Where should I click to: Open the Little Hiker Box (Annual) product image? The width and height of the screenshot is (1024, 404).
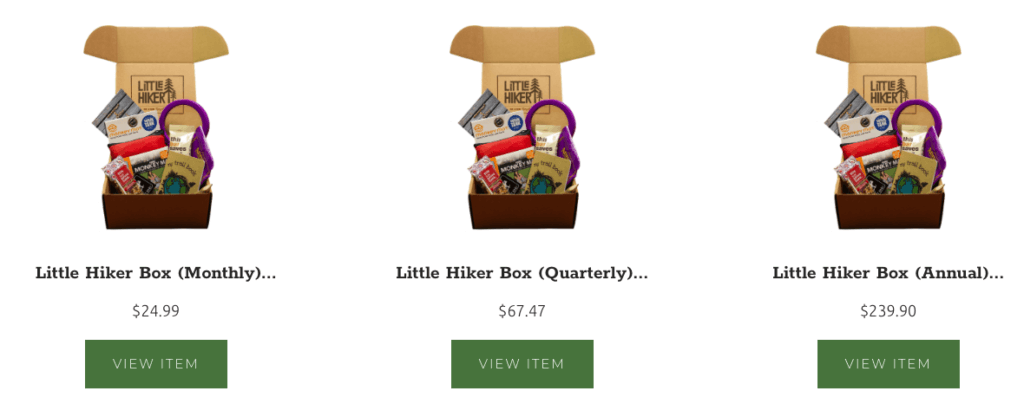(x=888, y=127)
